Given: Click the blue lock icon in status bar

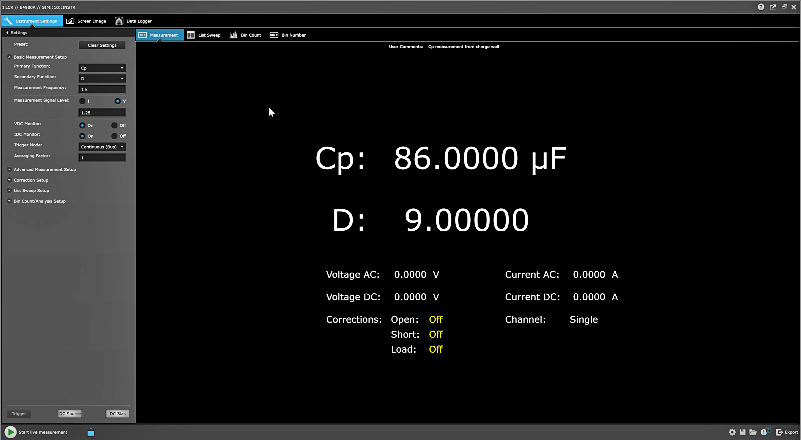Looking at the screenshot, I should coord(89,432).
